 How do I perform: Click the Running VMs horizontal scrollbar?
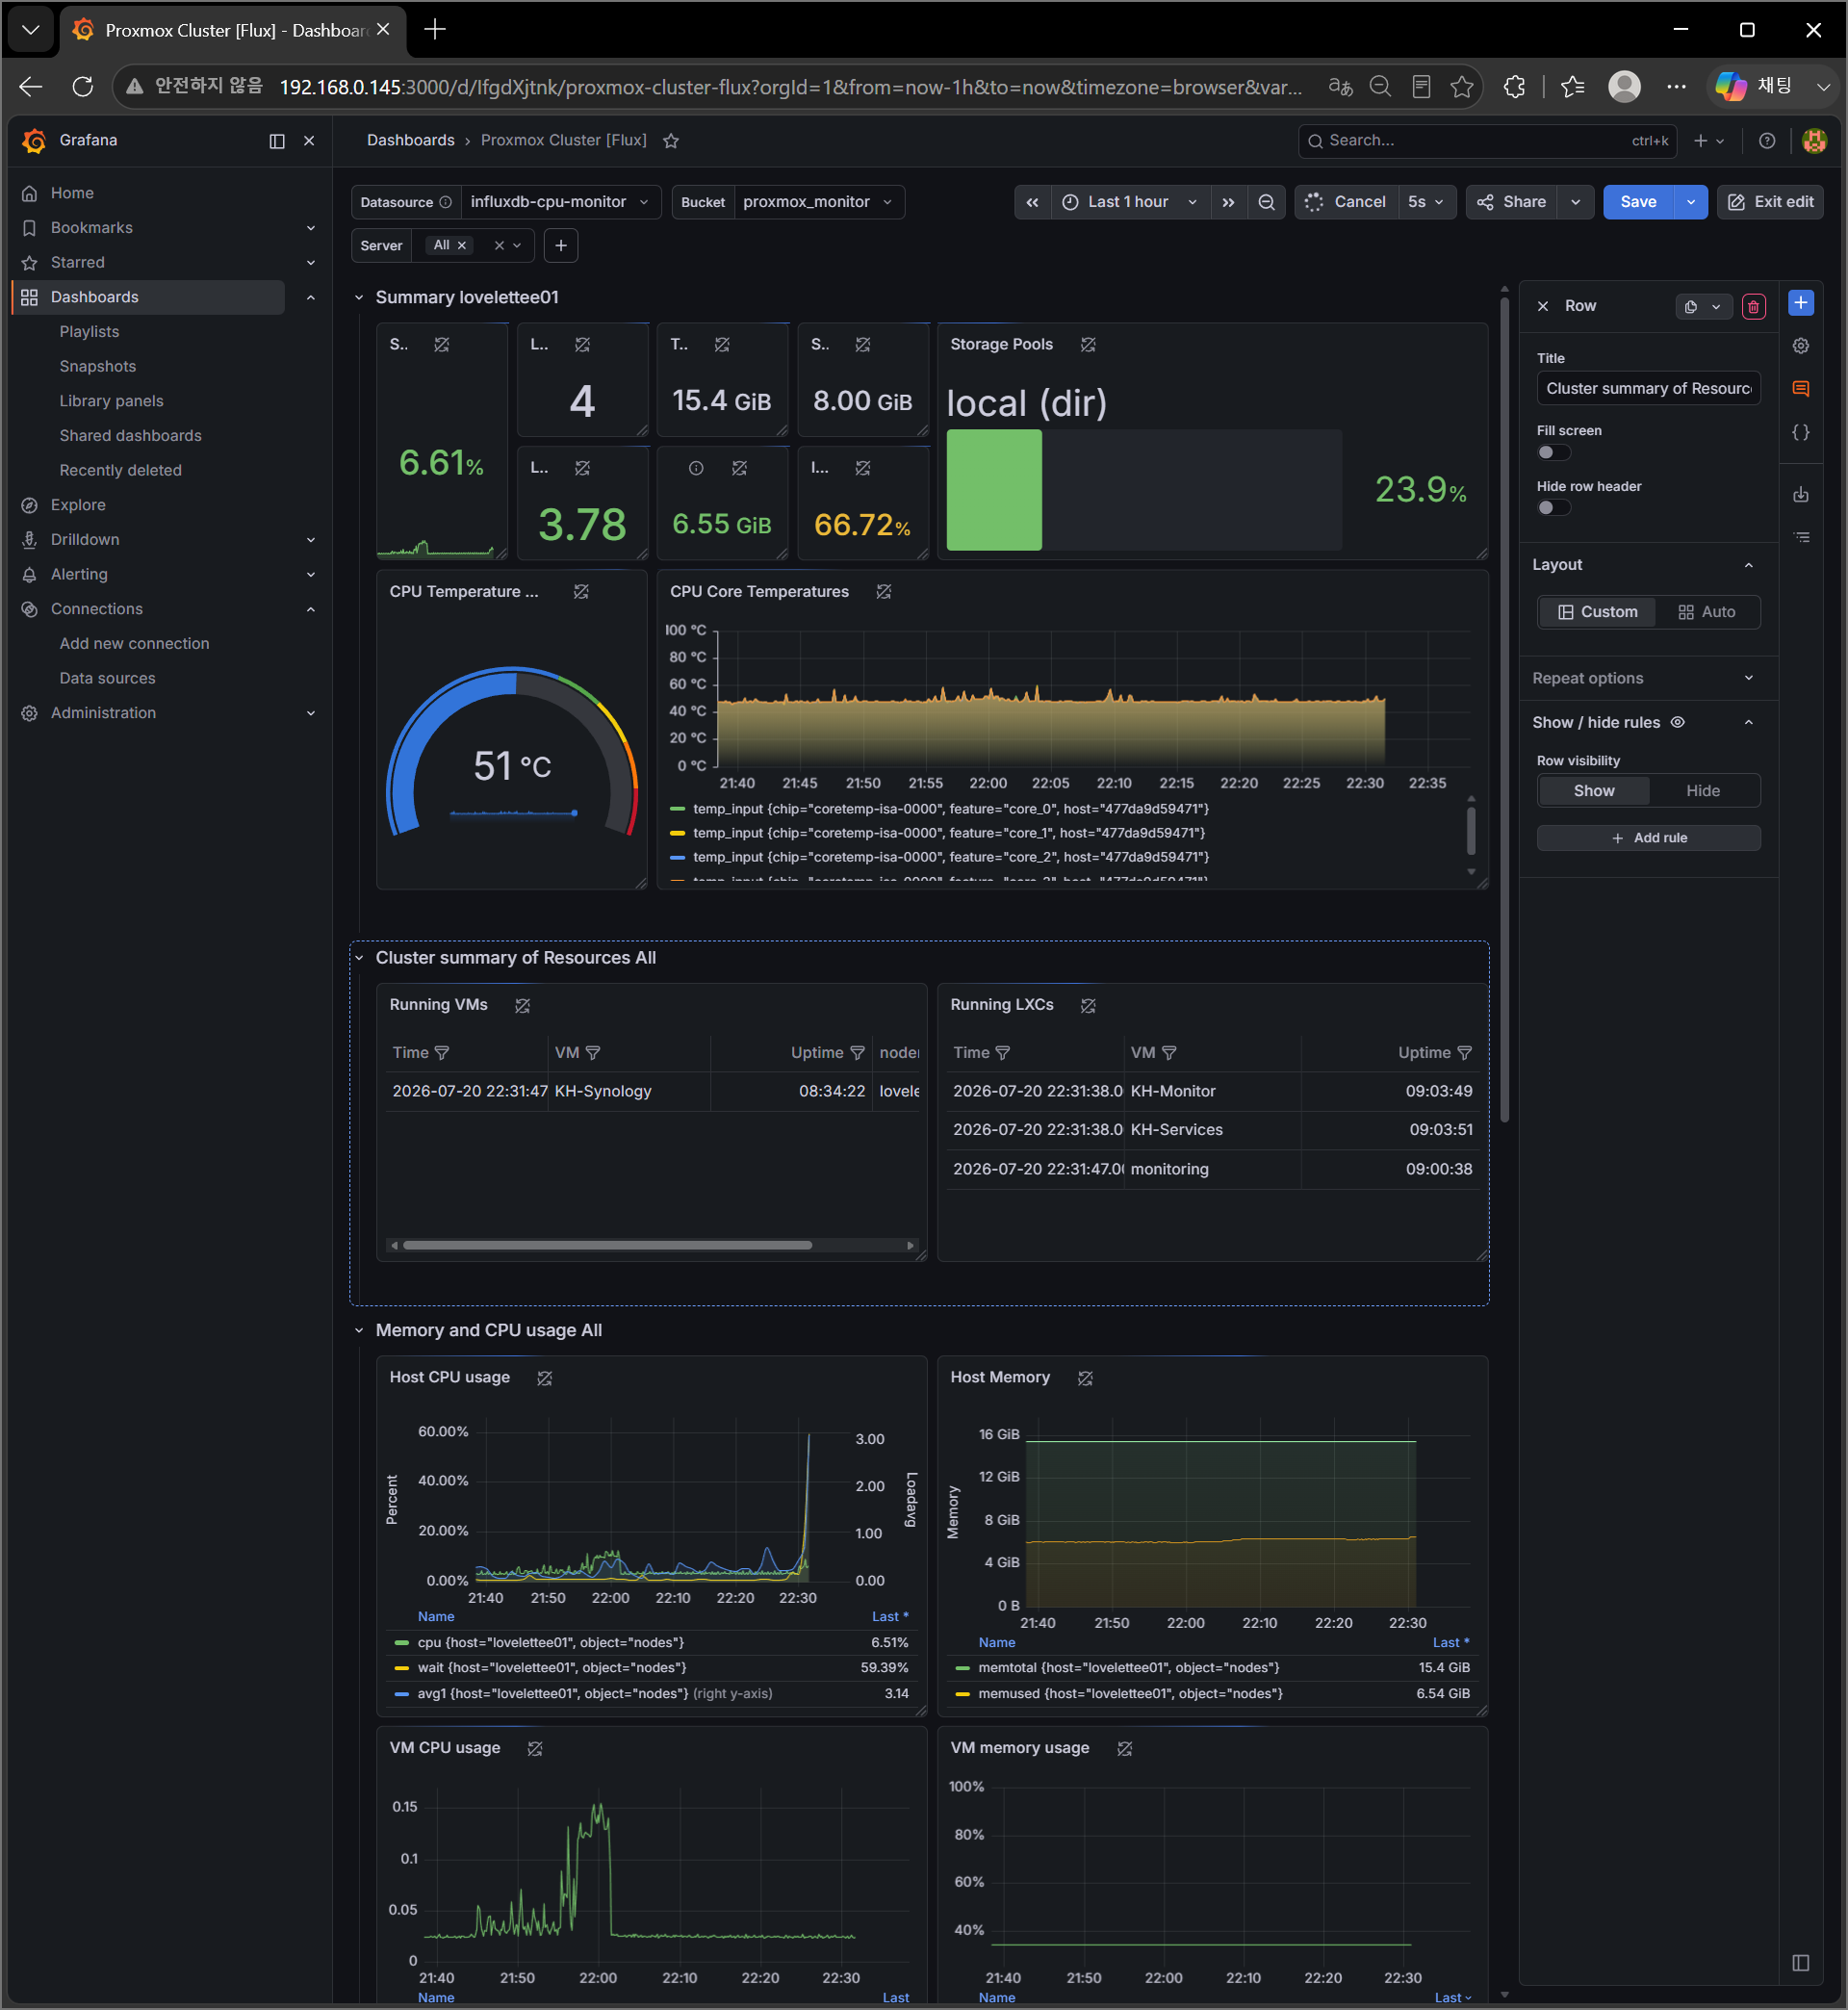[x=607, y=1246]
